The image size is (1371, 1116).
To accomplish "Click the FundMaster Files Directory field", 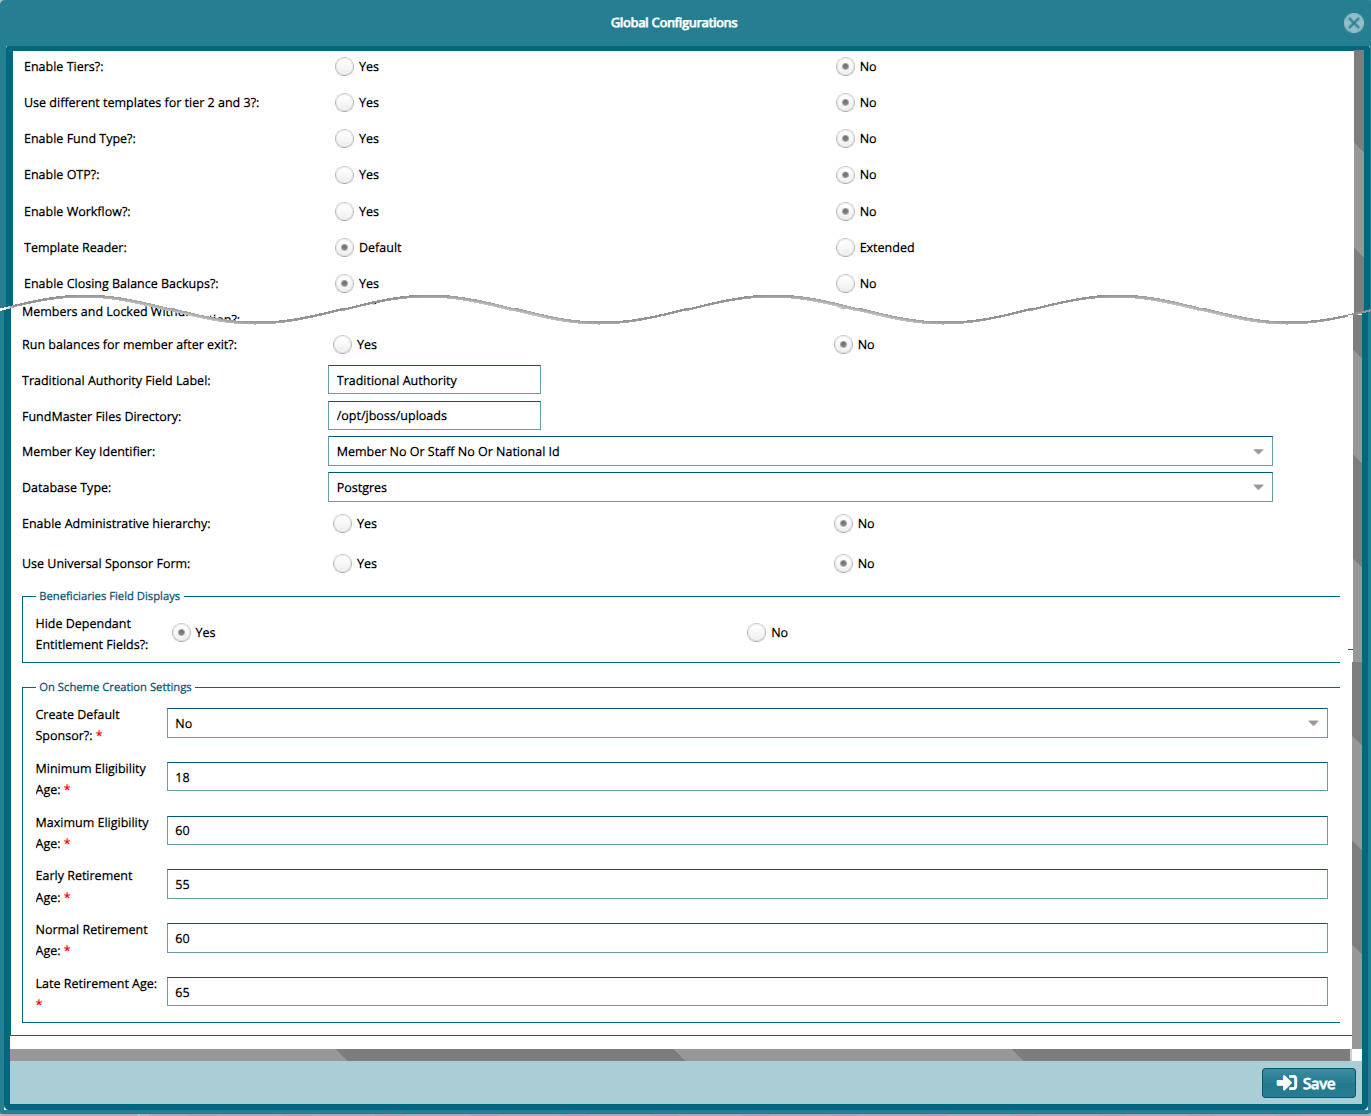I will (434, 416).
